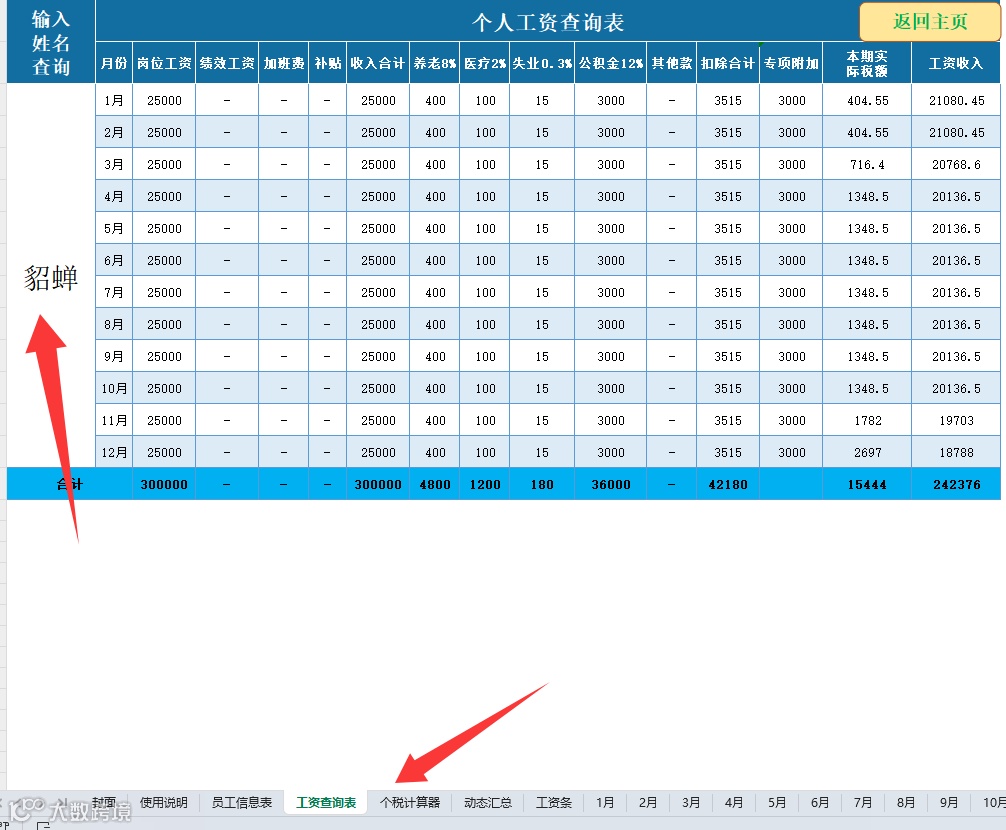1006x830 pixels.
Task: Select the 公积金12% column header
Action: (x=611, y=63)
